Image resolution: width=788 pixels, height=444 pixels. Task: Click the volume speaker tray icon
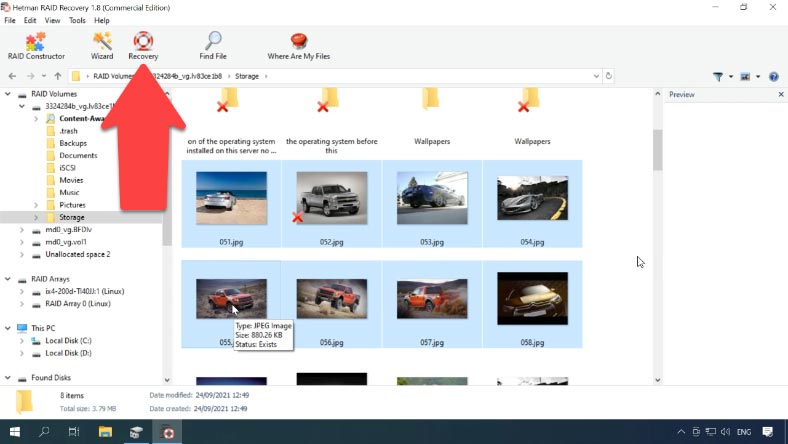[x=725, y=432]
